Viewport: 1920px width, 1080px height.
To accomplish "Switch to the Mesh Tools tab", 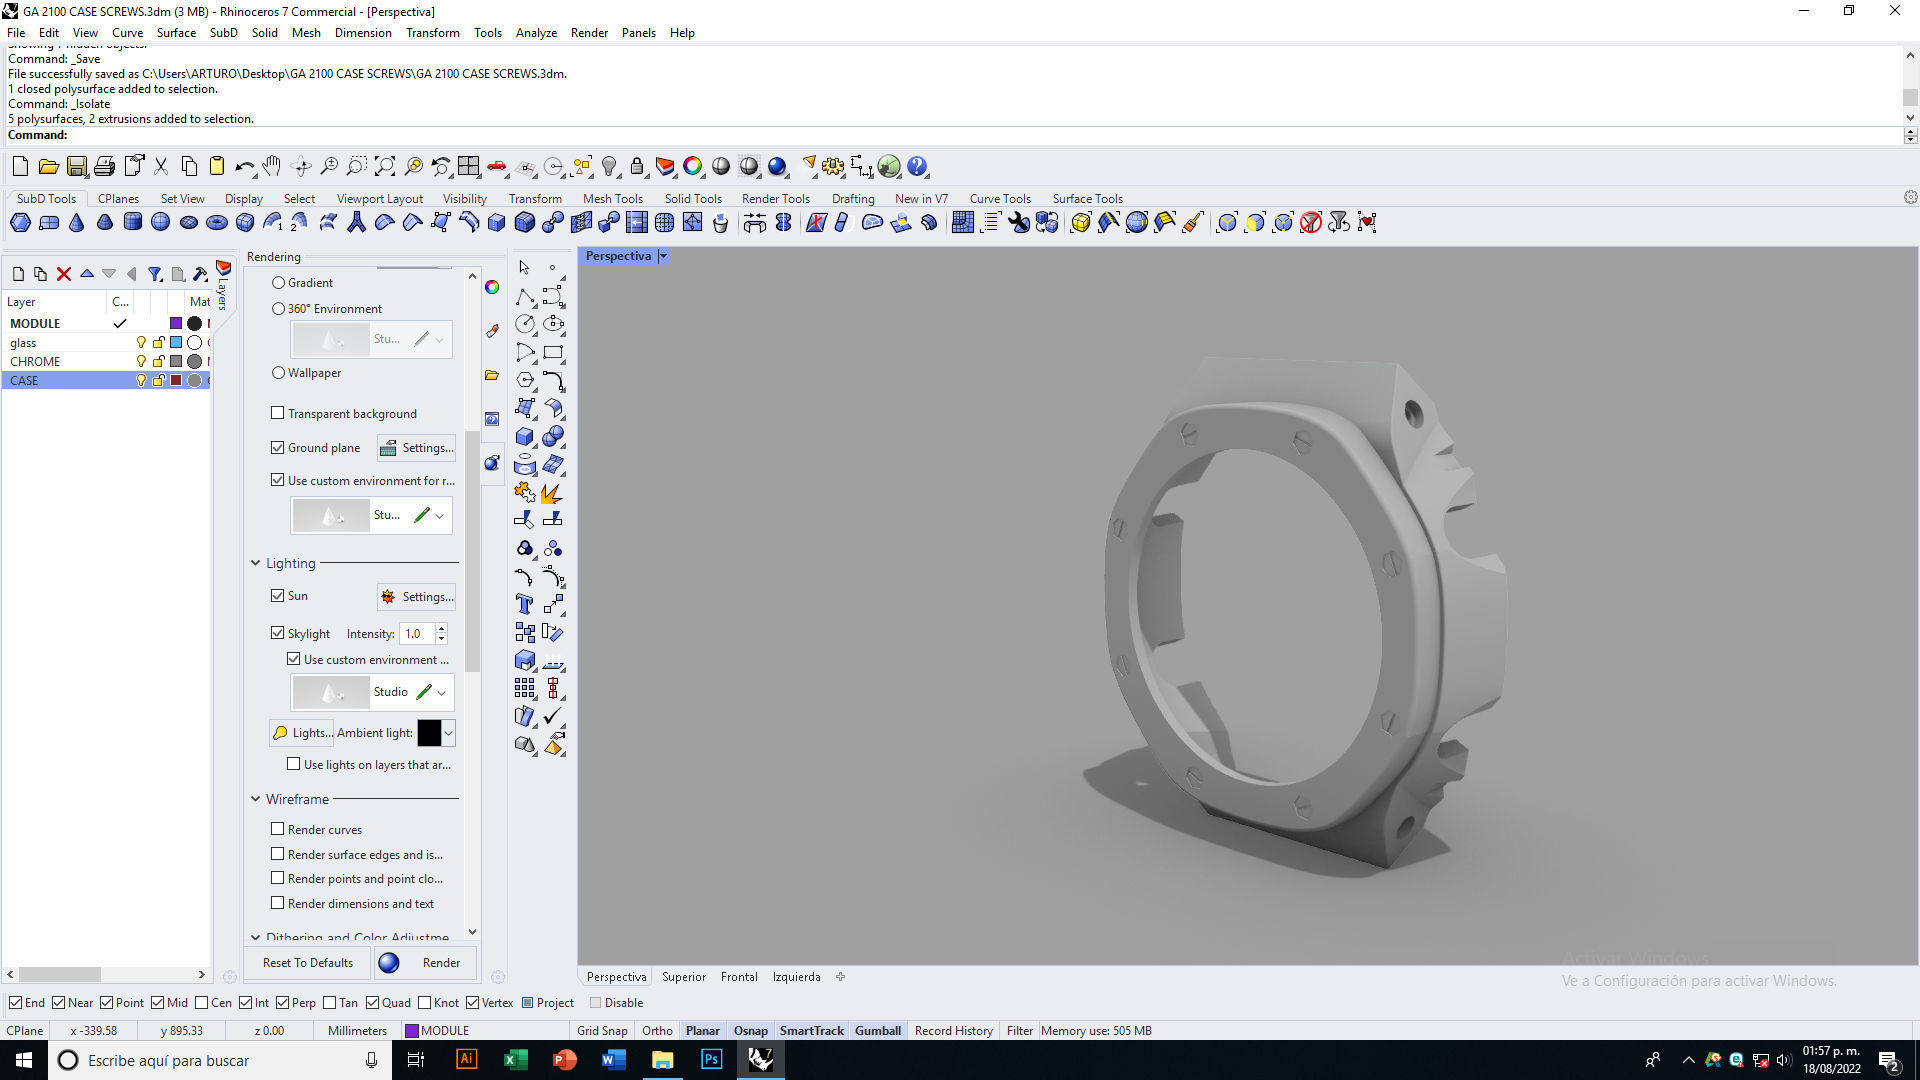I will pyautogui.click(x=612, y=199).
